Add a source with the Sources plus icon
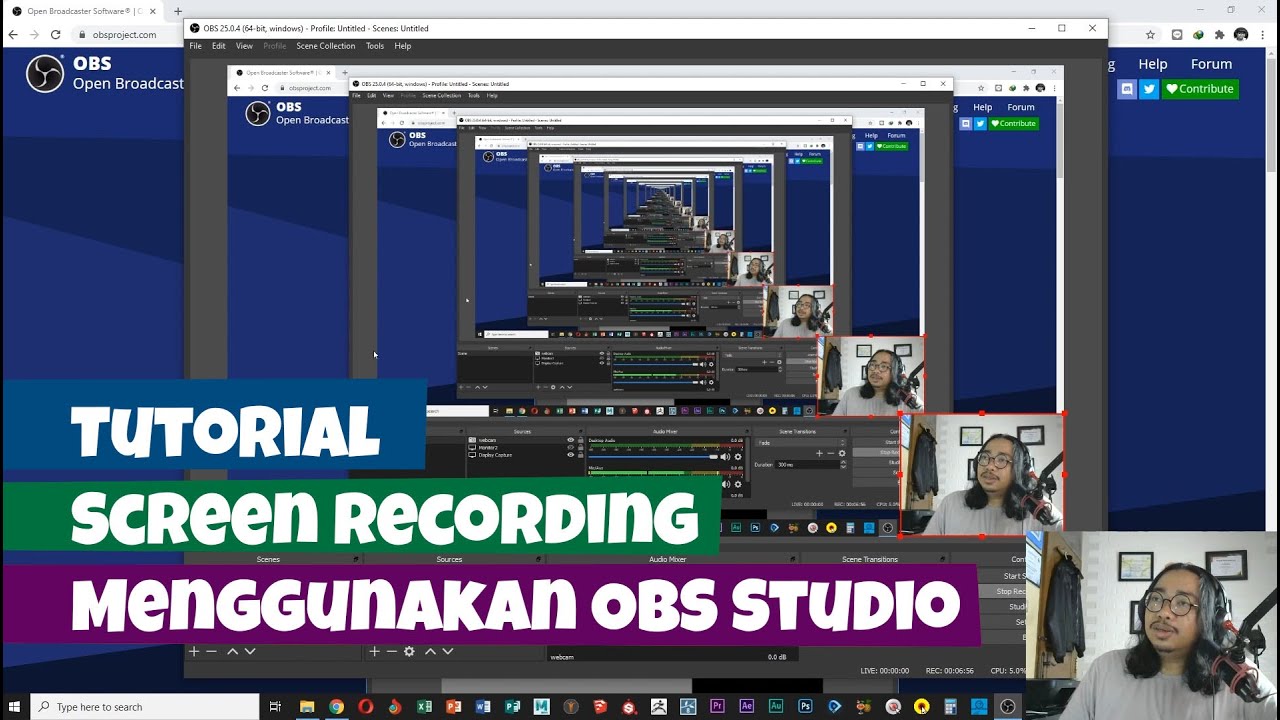Screen dimensions: 1280x720 coord(374,651)
